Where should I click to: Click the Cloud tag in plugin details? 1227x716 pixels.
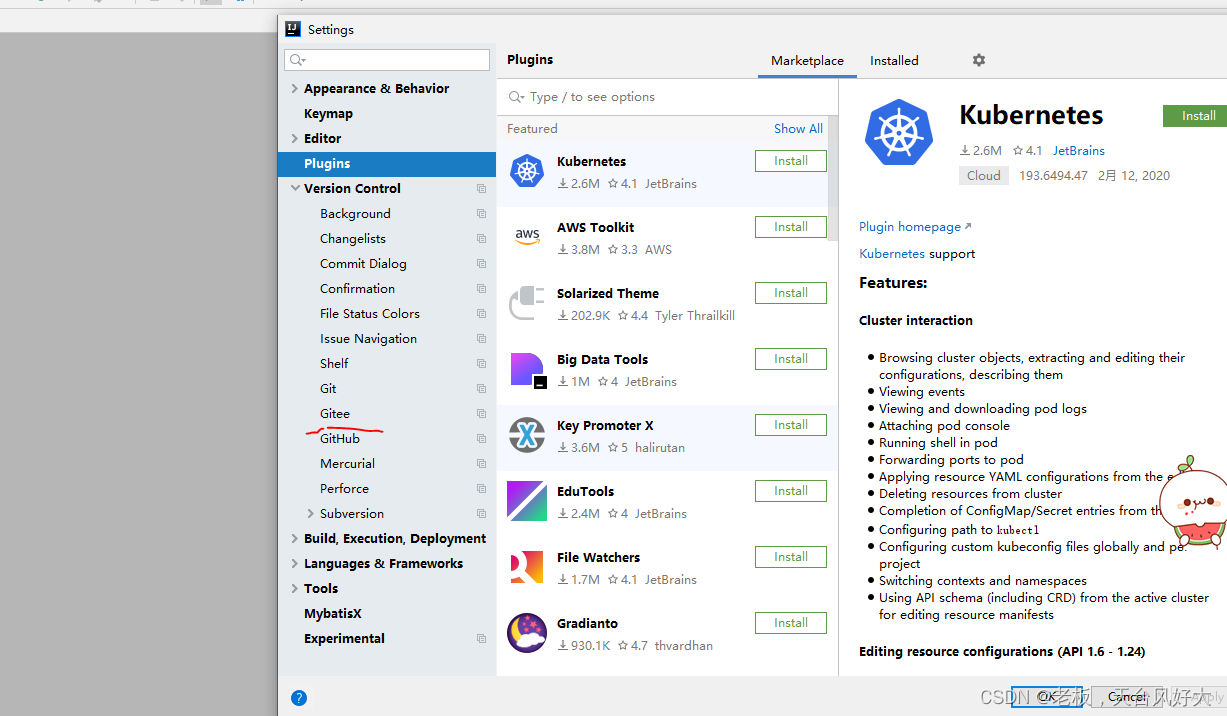point(983,176)
